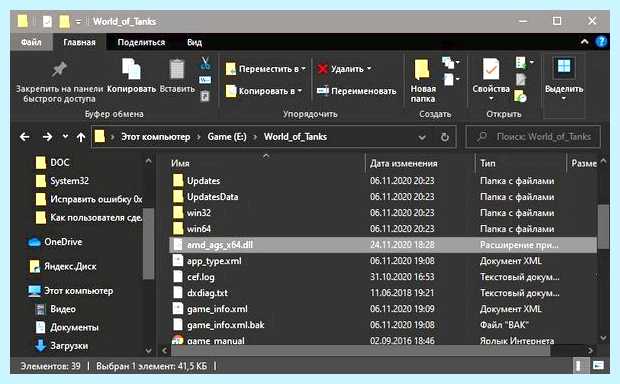Viewport: 620px width, 384px height.
Task: Expand address bar history dropdown
Action: pos(422,137)
